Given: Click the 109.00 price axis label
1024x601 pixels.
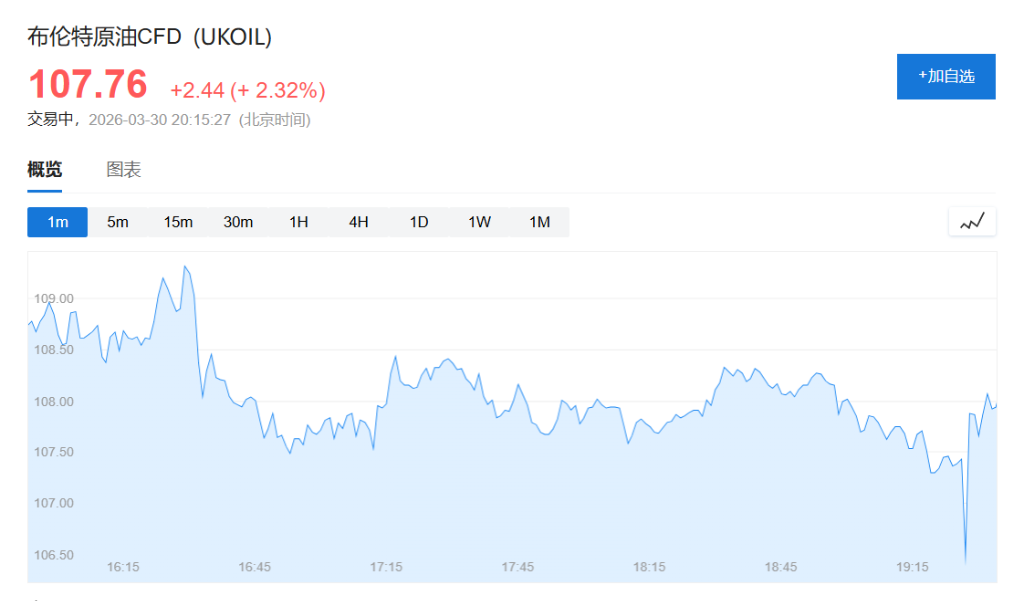Looking at the screenshot, I should point(54,298).
